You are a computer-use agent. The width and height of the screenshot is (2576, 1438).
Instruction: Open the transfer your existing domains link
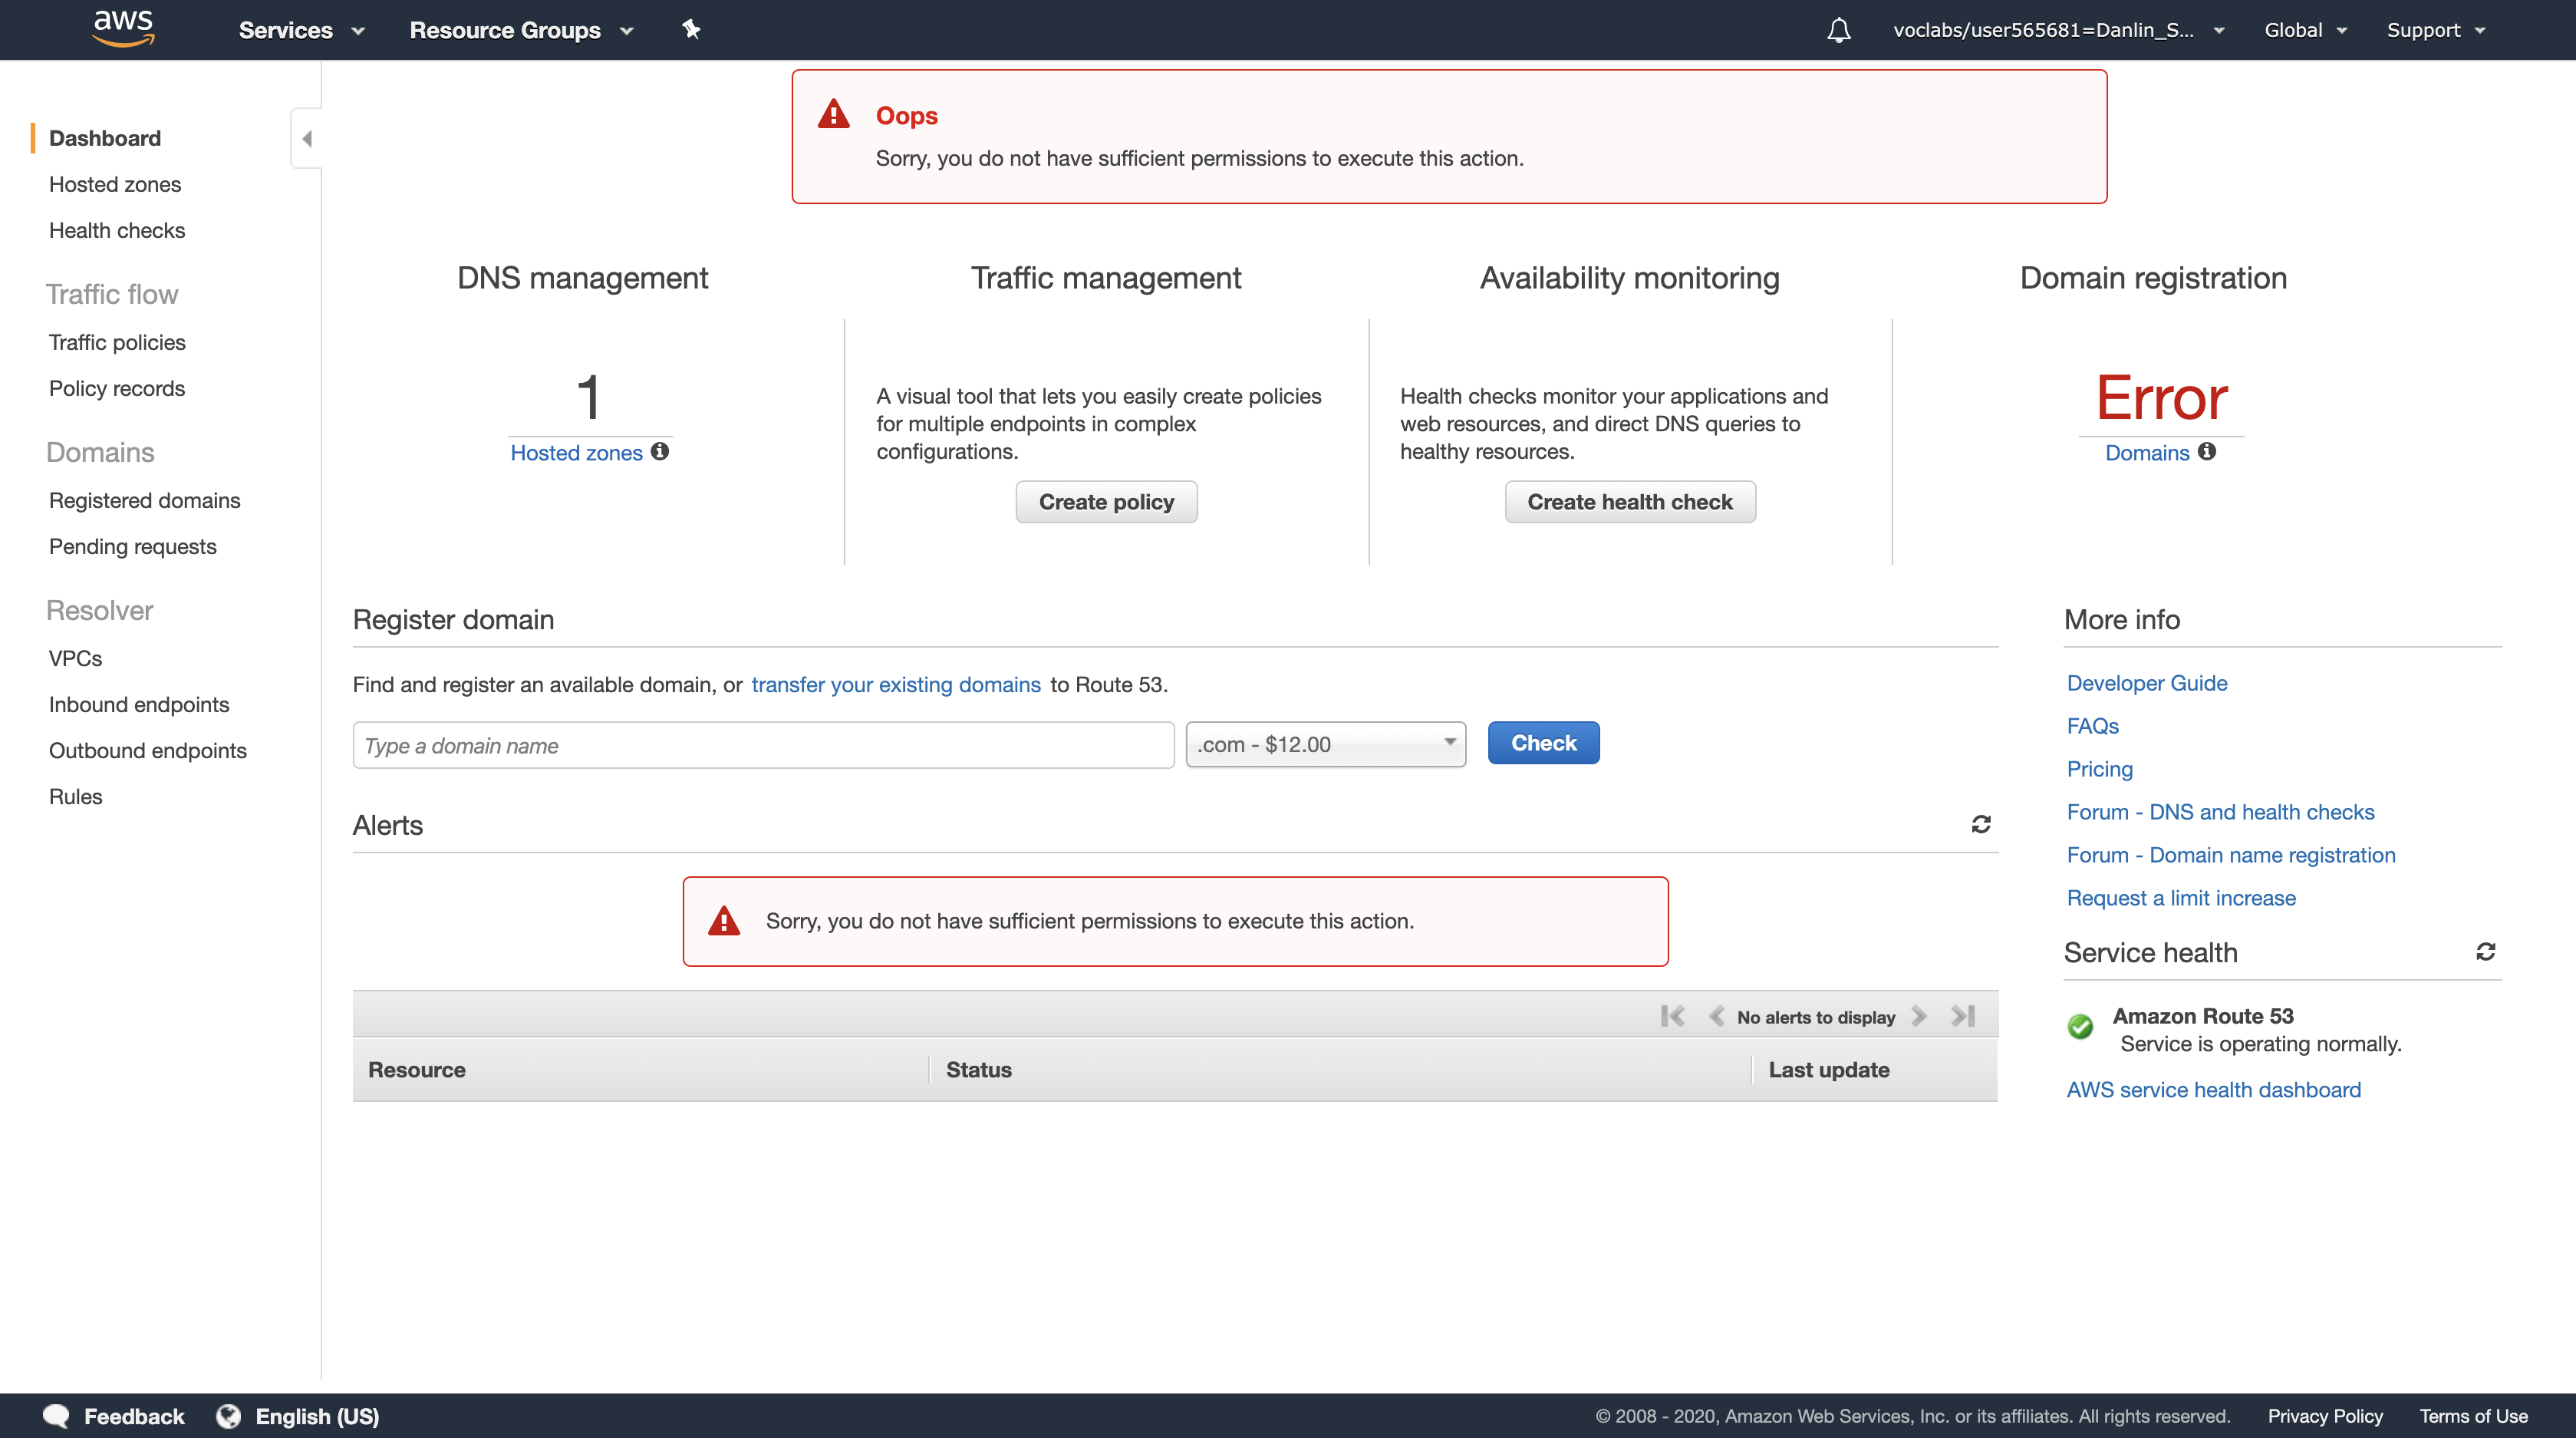click(x=895, y=684)
